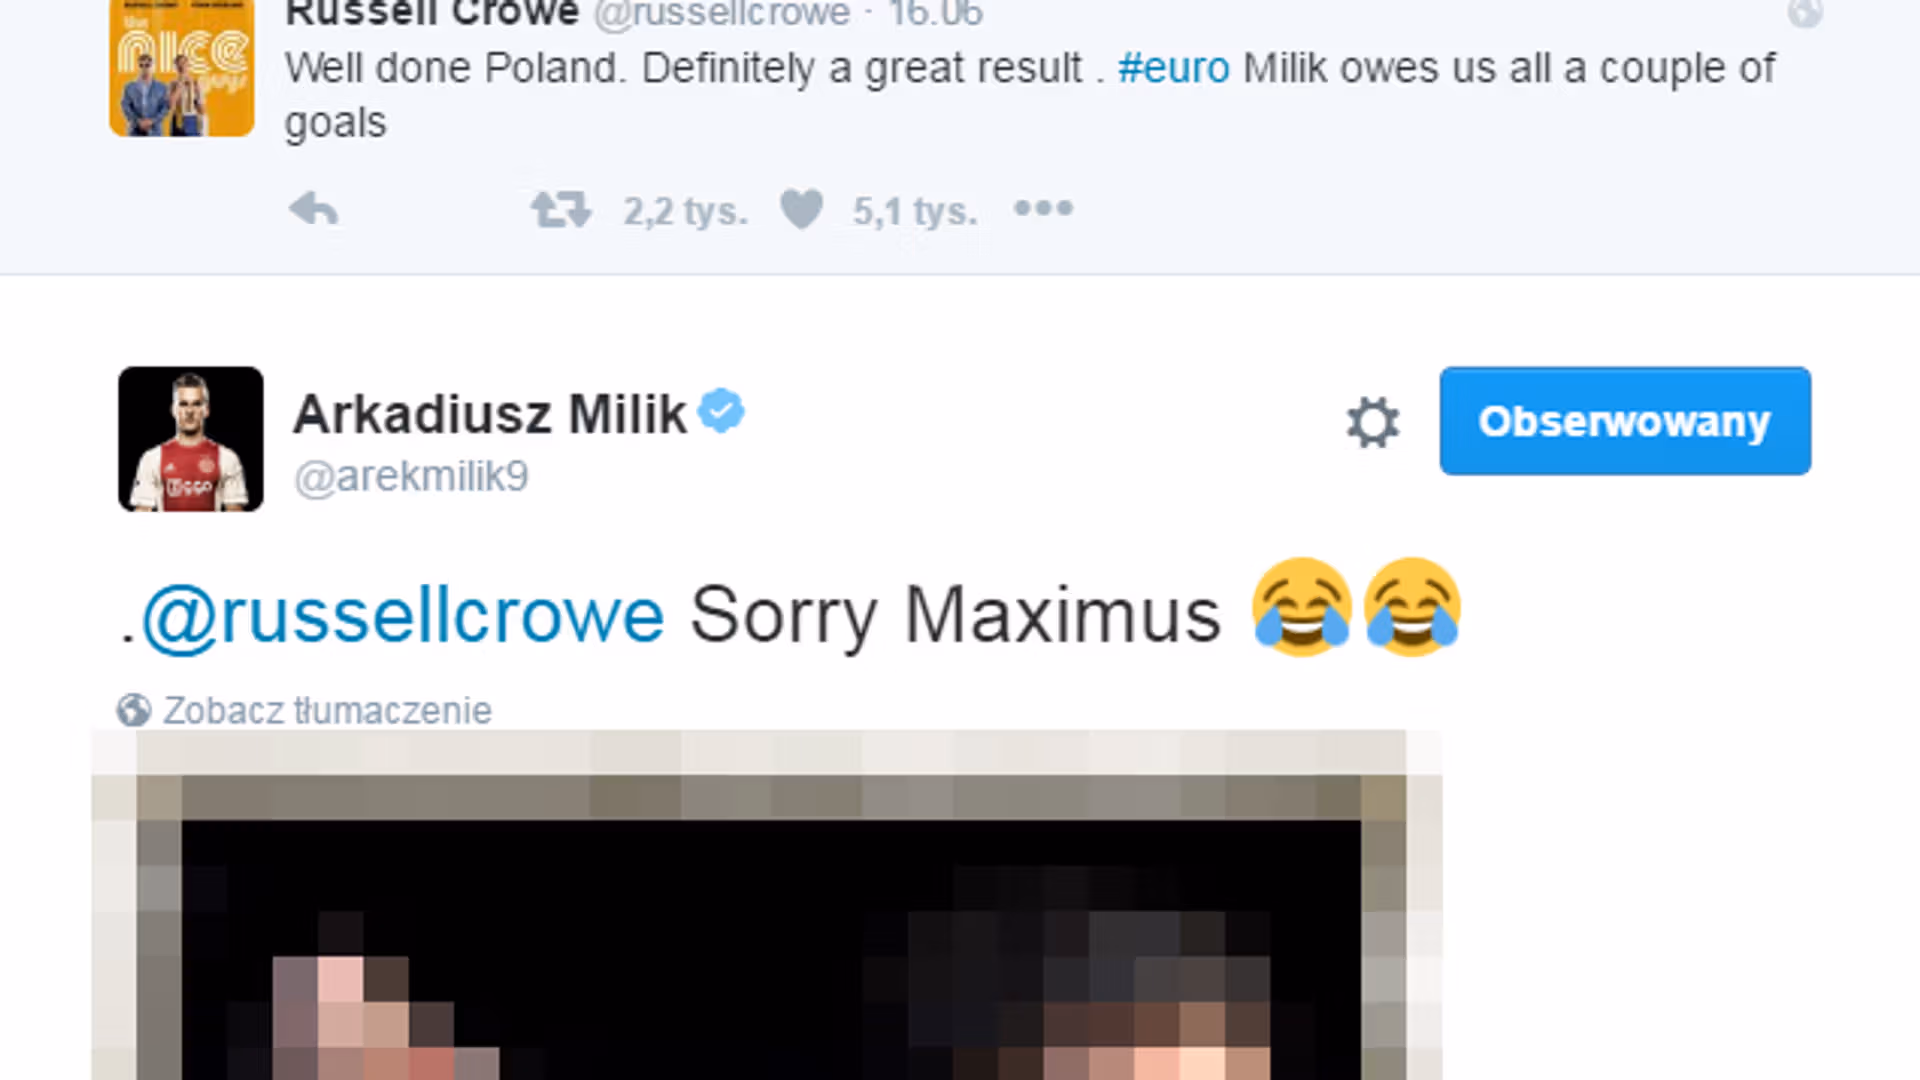The width and height of the screenshot is (1920, 1080).
Task: Open the gear settings dropdown
Action: pos(1373,422)
